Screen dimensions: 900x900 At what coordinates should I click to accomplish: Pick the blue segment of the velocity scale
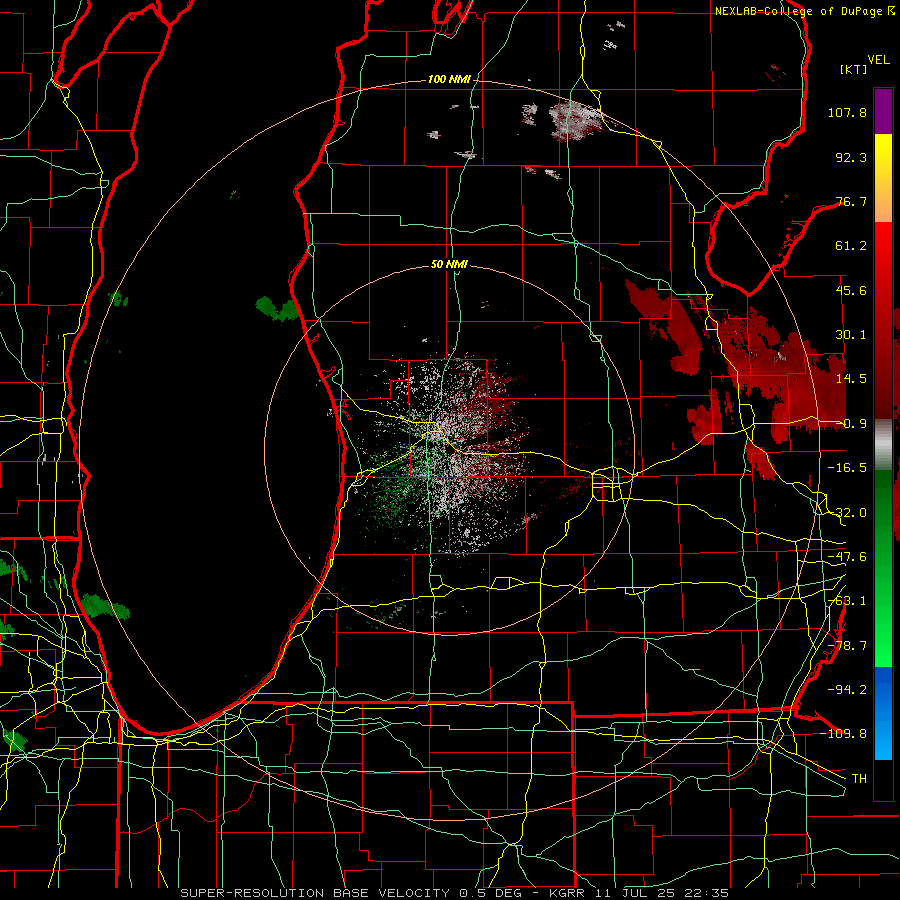pyautogui.click(x=883, y=713)
